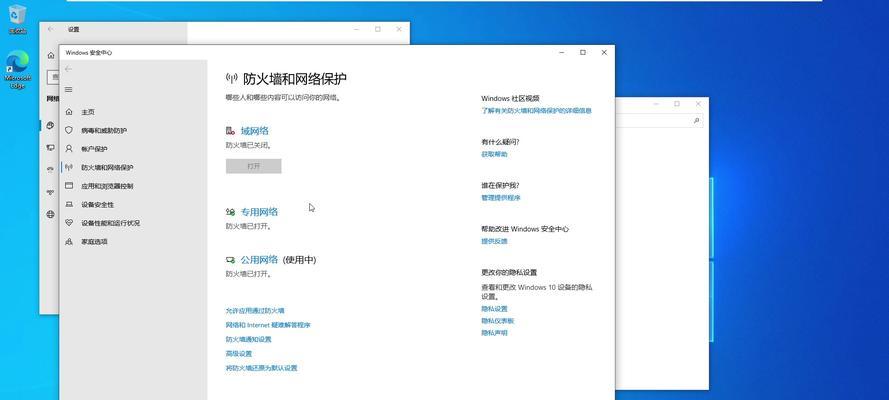Click the home icon in 设置 window sidebar

pyautogui.click(x=51, y=56)
